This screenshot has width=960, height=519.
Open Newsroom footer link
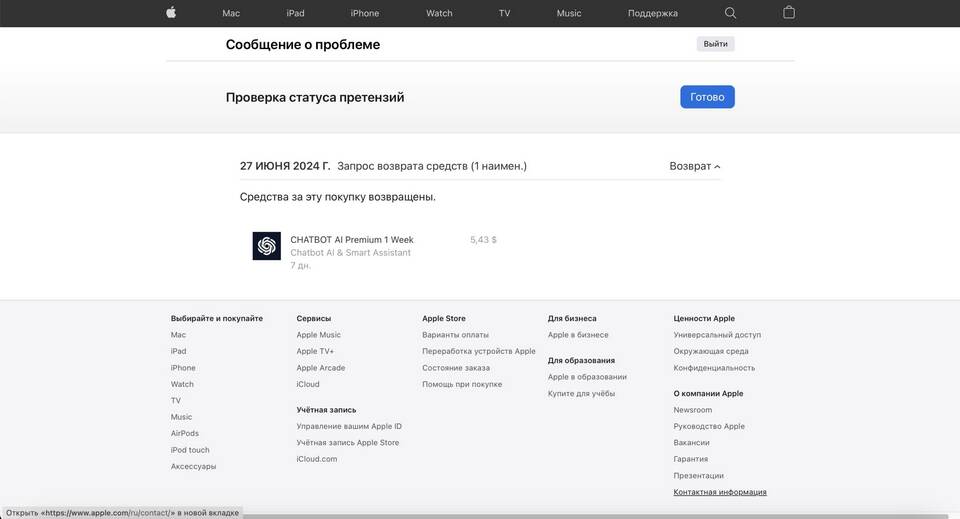click(x=692, y=410)
